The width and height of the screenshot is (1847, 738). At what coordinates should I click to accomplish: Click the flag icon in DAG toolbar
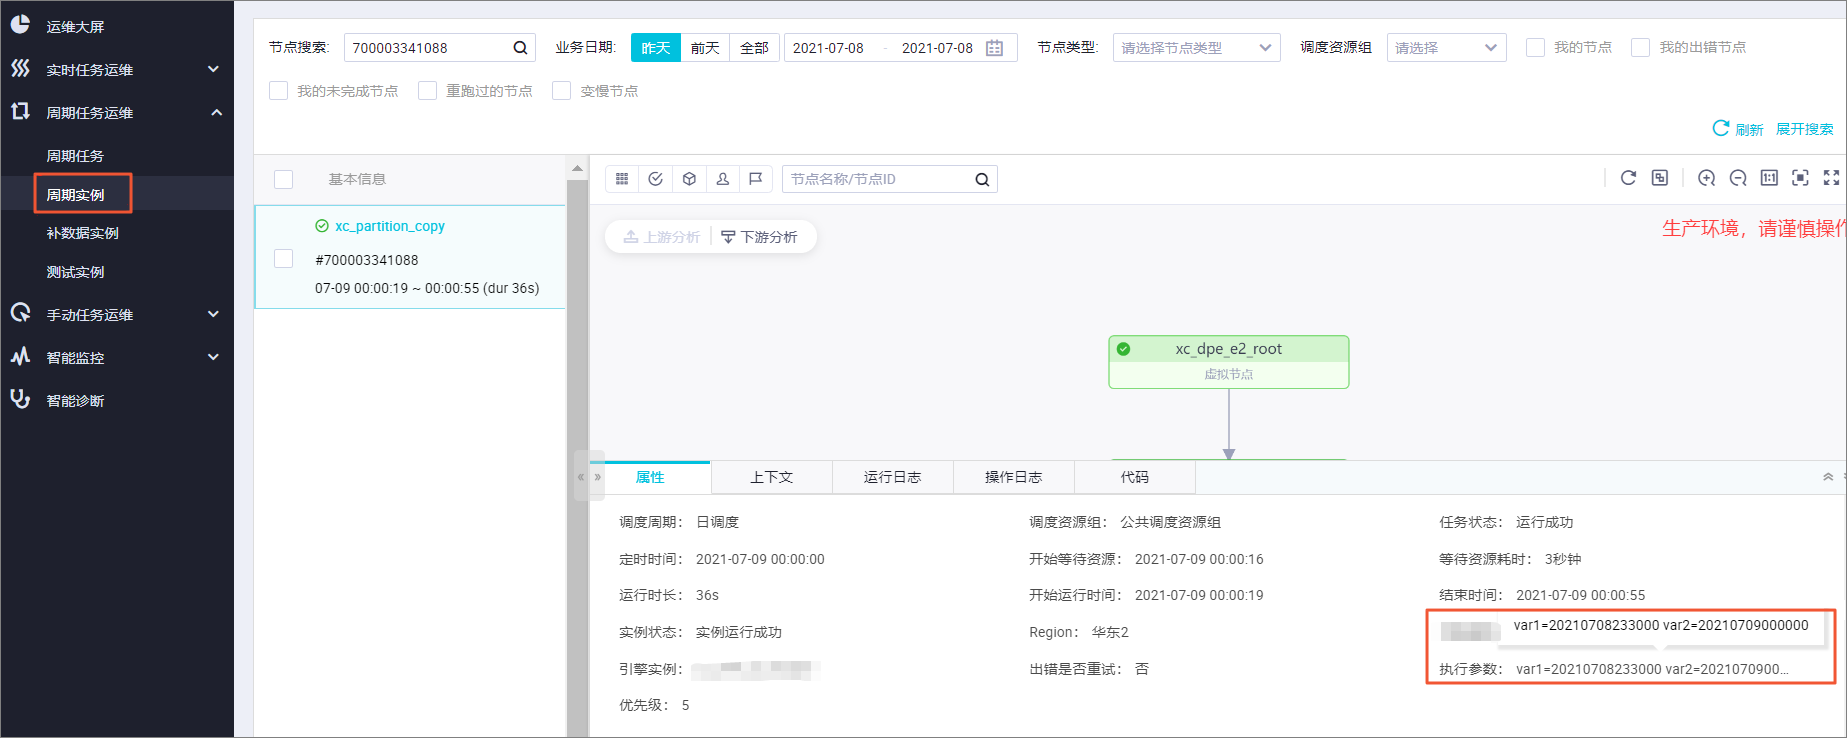coord(755,179)
